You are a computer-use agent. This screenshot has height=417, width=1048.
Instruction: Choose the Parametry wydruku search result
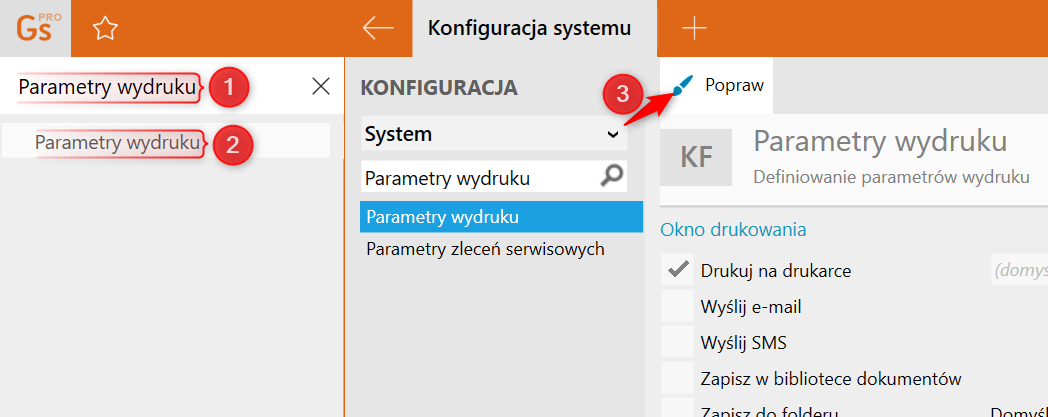point(117,142)
